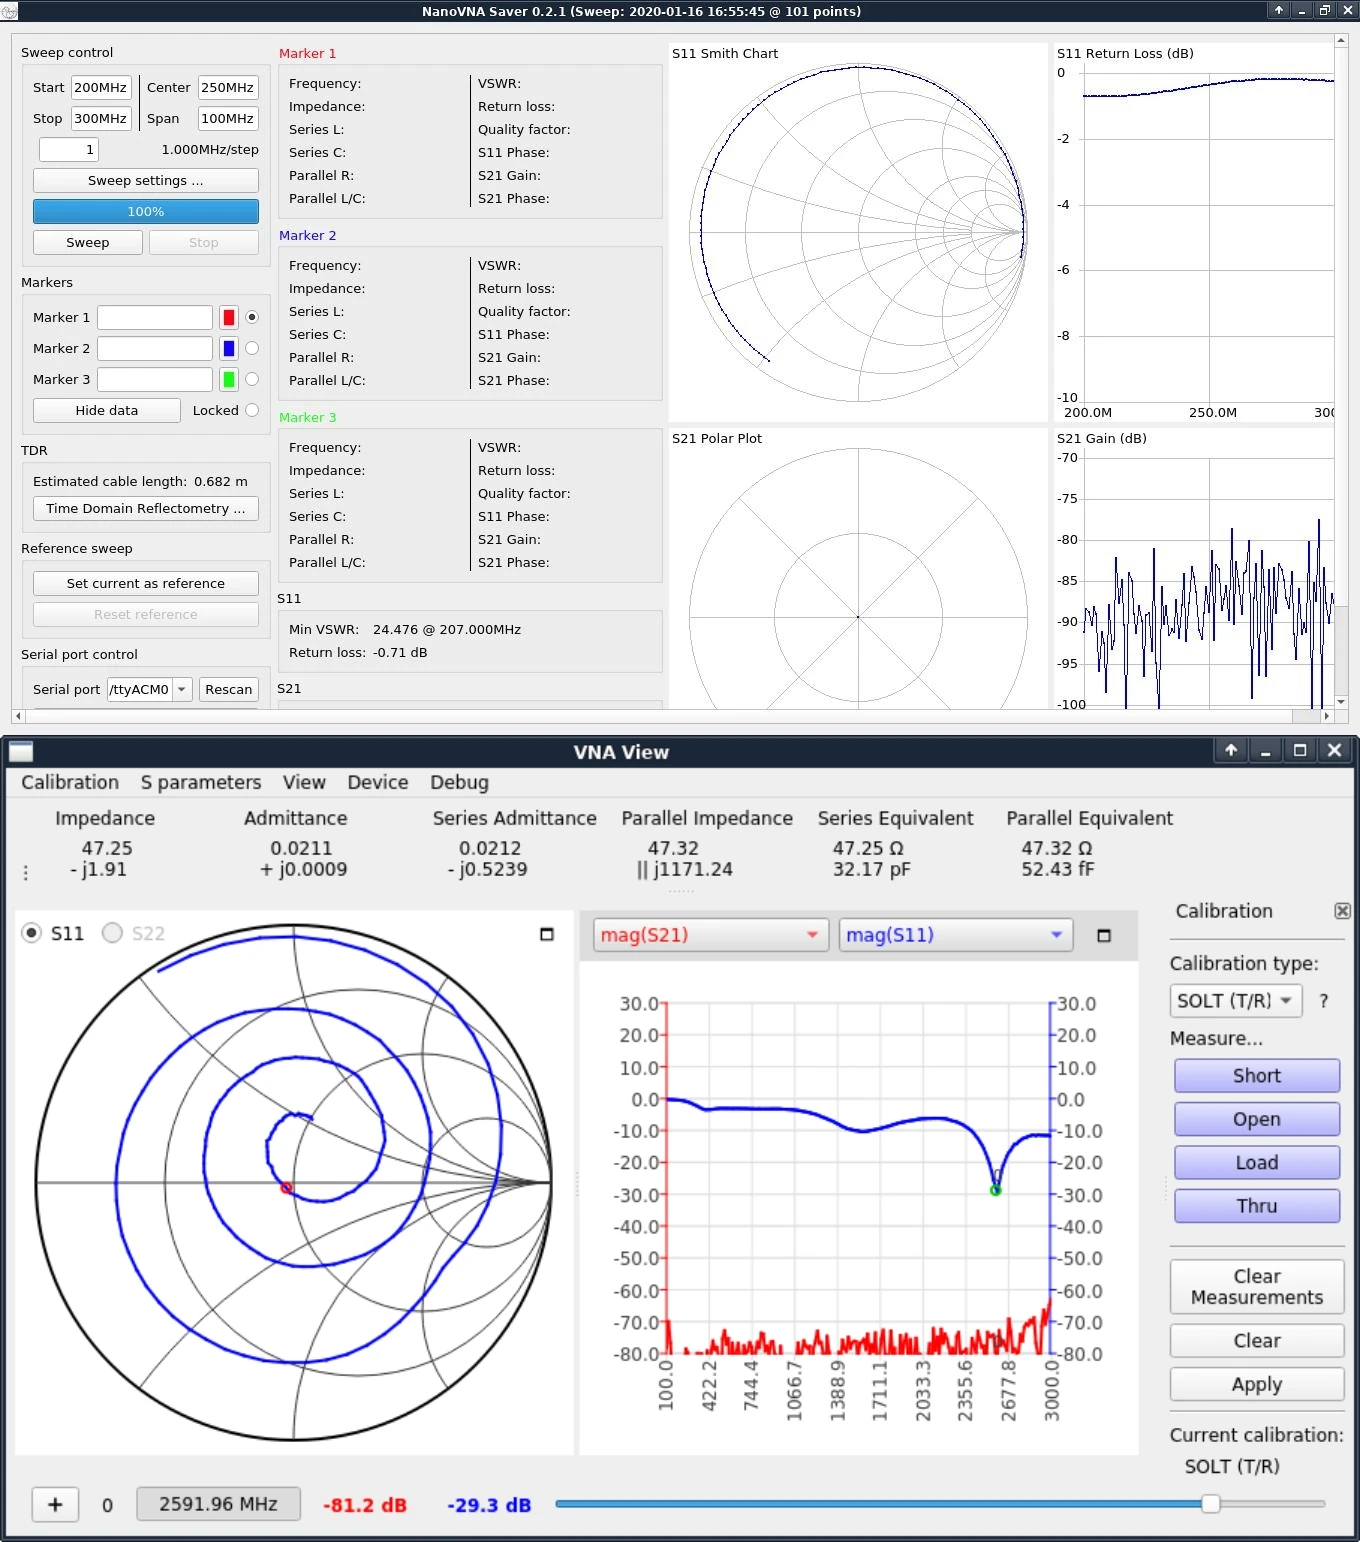1360x1542 pixels.
Task: Click the three-dot handle left of Impedance readout
Action: click(x=26, y=872)
